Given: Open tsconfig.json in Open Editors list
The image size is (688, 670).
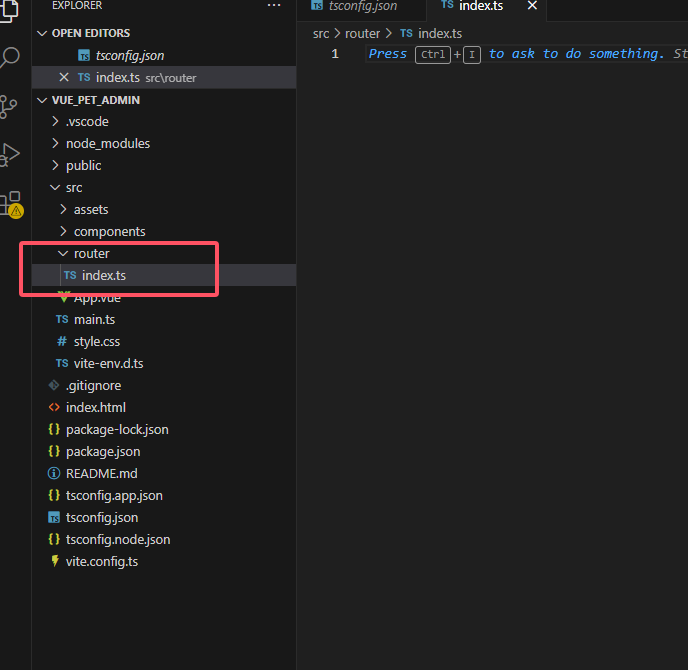Looking at the screenshot, I should click(164, 56).
